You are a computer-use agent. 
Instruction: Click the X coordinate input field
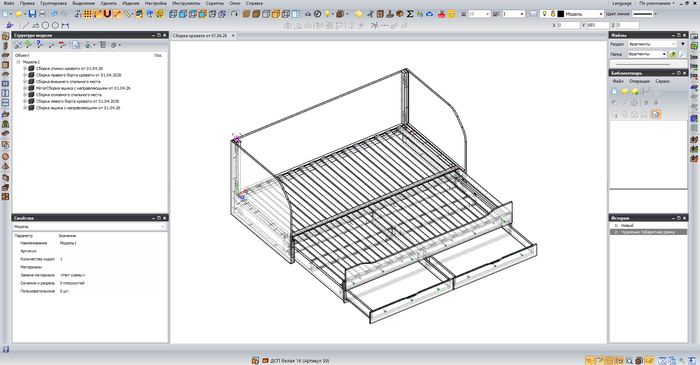(x=569, y=25)
